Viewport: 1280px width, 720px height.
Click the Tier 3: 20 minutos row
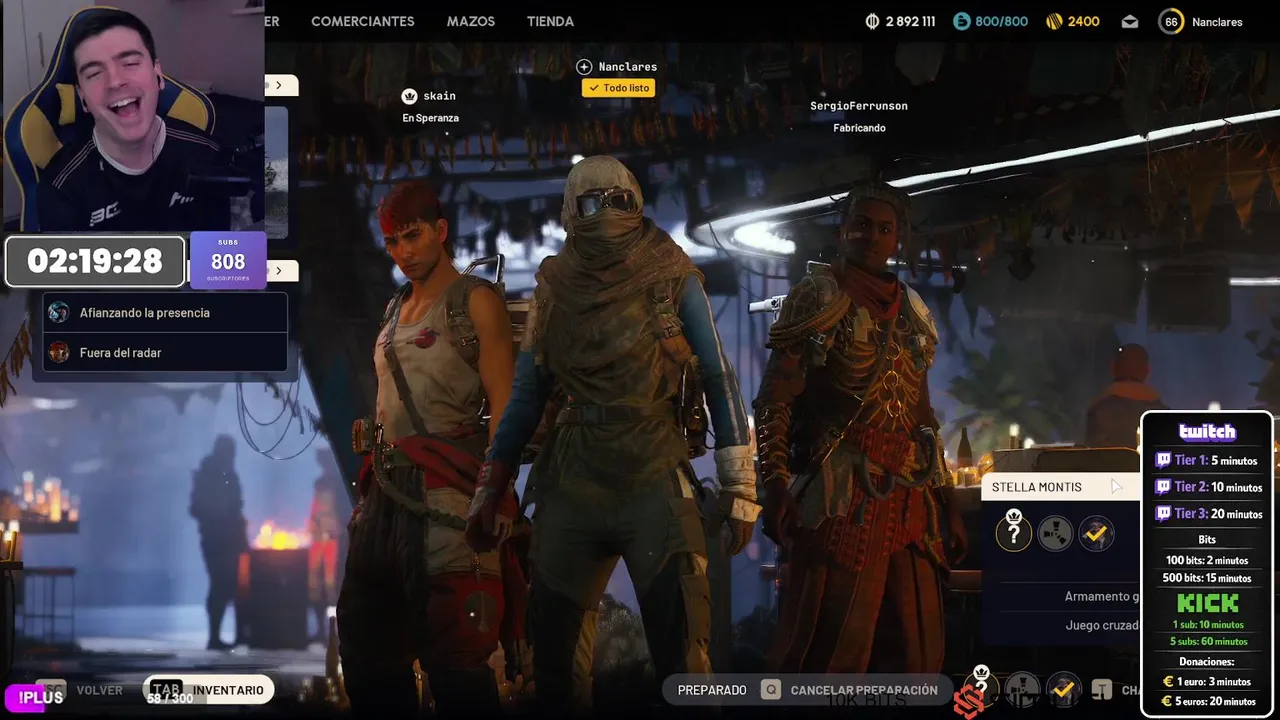click(x=1207, y=513)
